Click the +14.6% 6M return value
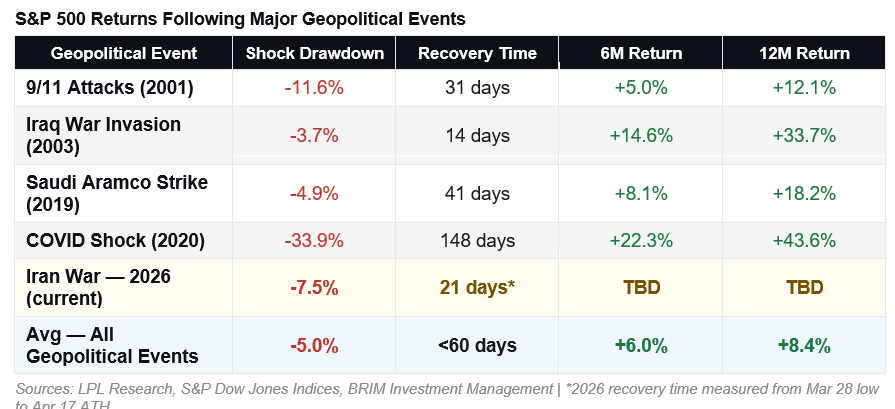 (640, 135)
